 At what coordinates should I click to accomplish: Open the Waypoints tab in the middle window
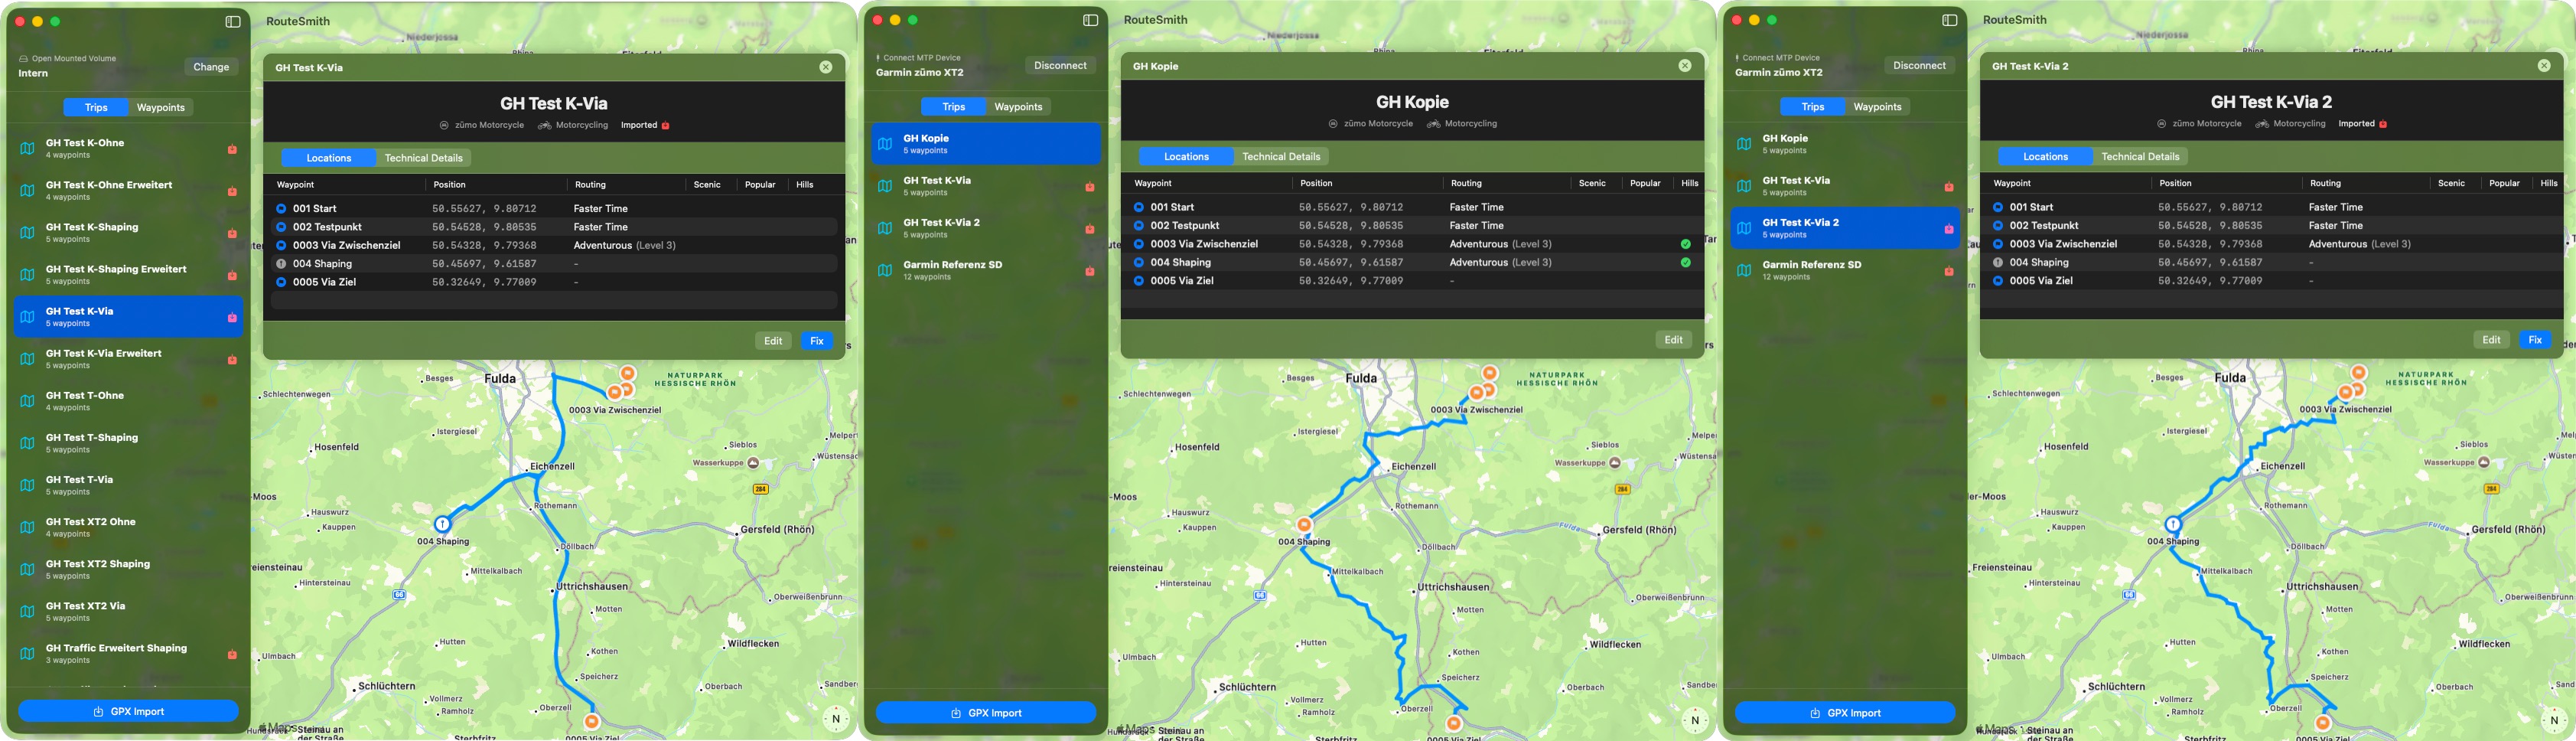pyautogui.click(x=1018, y=106)
